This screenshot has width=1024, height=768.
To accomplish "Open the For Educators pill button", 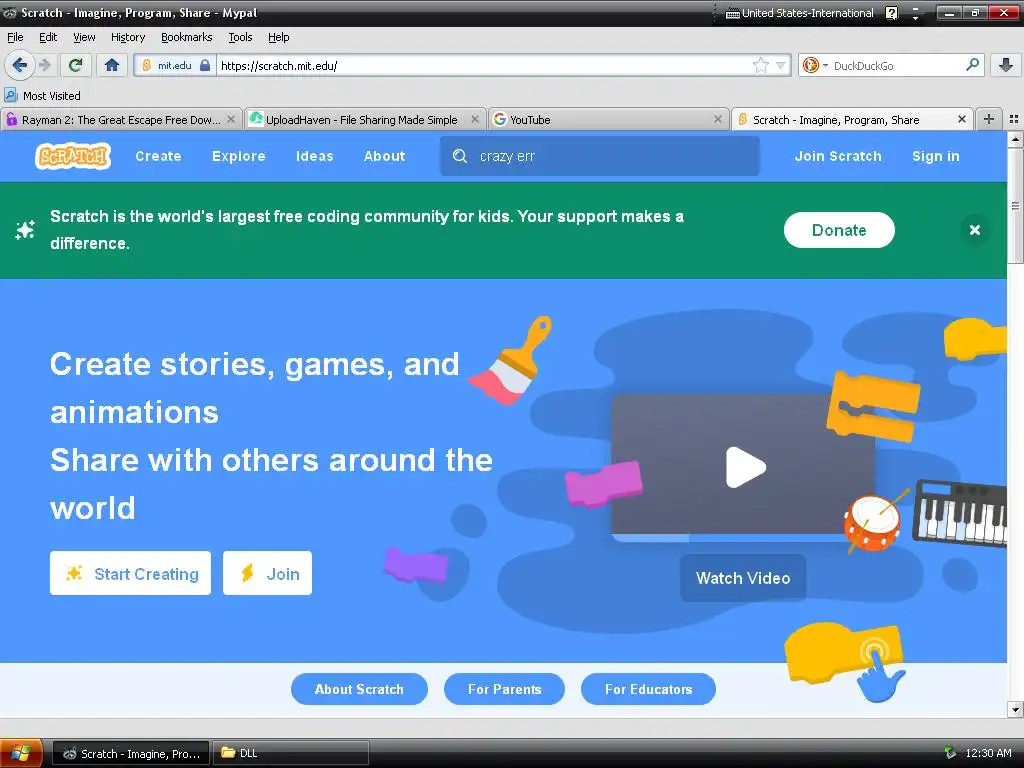I will [x=648, y=689].
